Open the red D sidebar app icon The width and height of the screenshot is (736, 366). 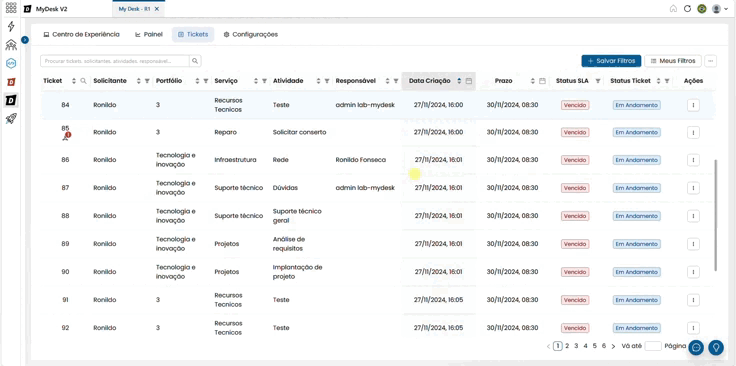click(11, 82)
